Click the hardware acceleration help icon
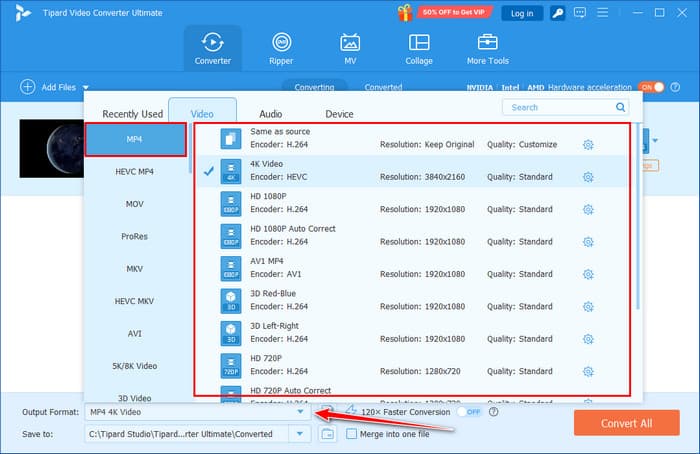This screenshot has width=700, height=454. coord(675,87)
